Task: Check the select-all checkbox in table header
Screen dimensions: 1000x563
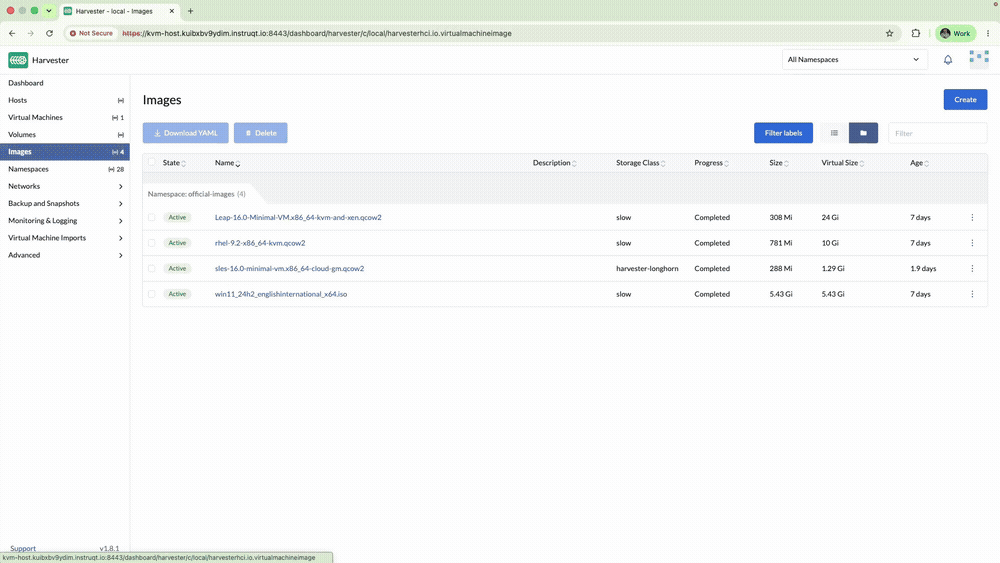Action: (x=152, y=162)
